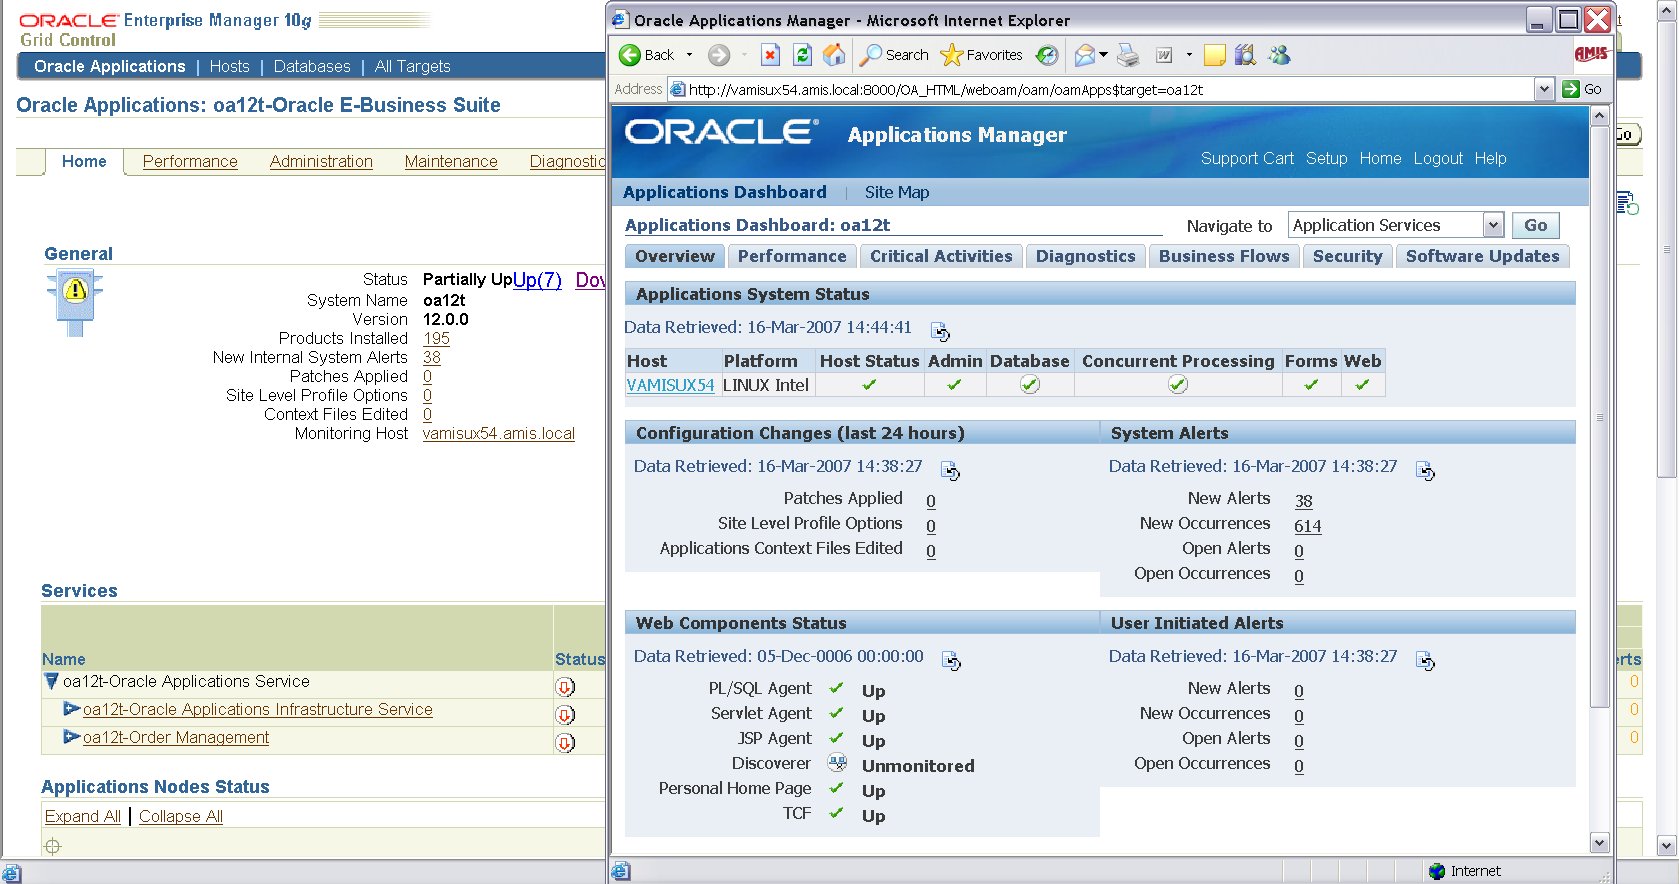Refresh Configuration Changes data icon

click(x=950, y=470)
